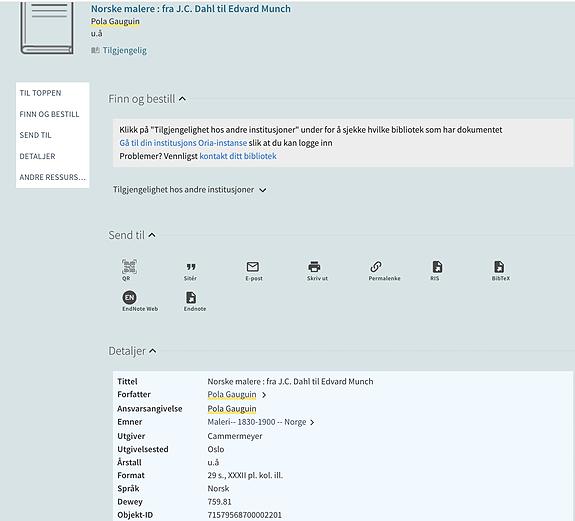Open the kontakt ditt bibliotek link
This screenshot has width=575, height=521.
[x=238, y=156]
